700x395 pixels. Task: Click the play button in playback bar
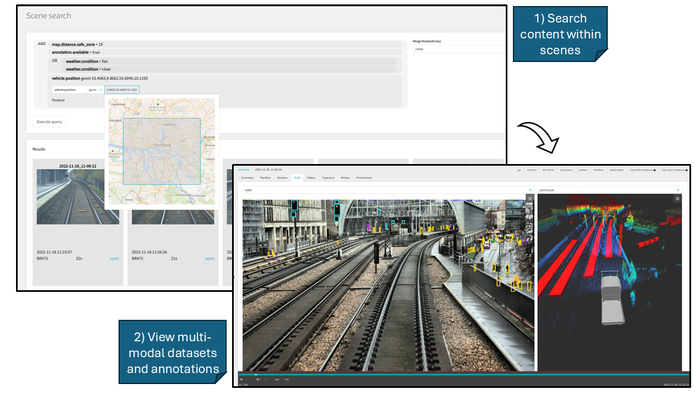pos(242,379)
